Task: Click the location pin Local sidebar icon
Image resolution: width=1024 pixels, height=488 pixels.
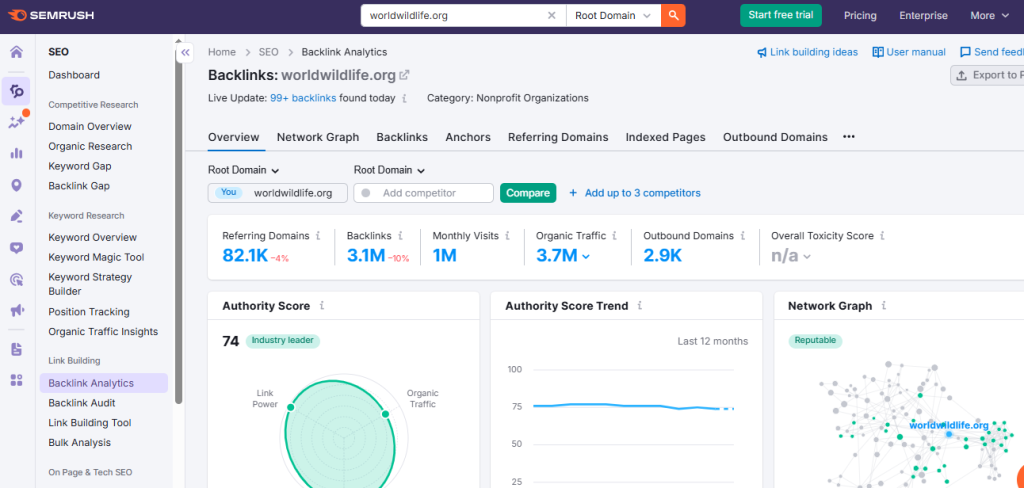Action: pos(16,185)
